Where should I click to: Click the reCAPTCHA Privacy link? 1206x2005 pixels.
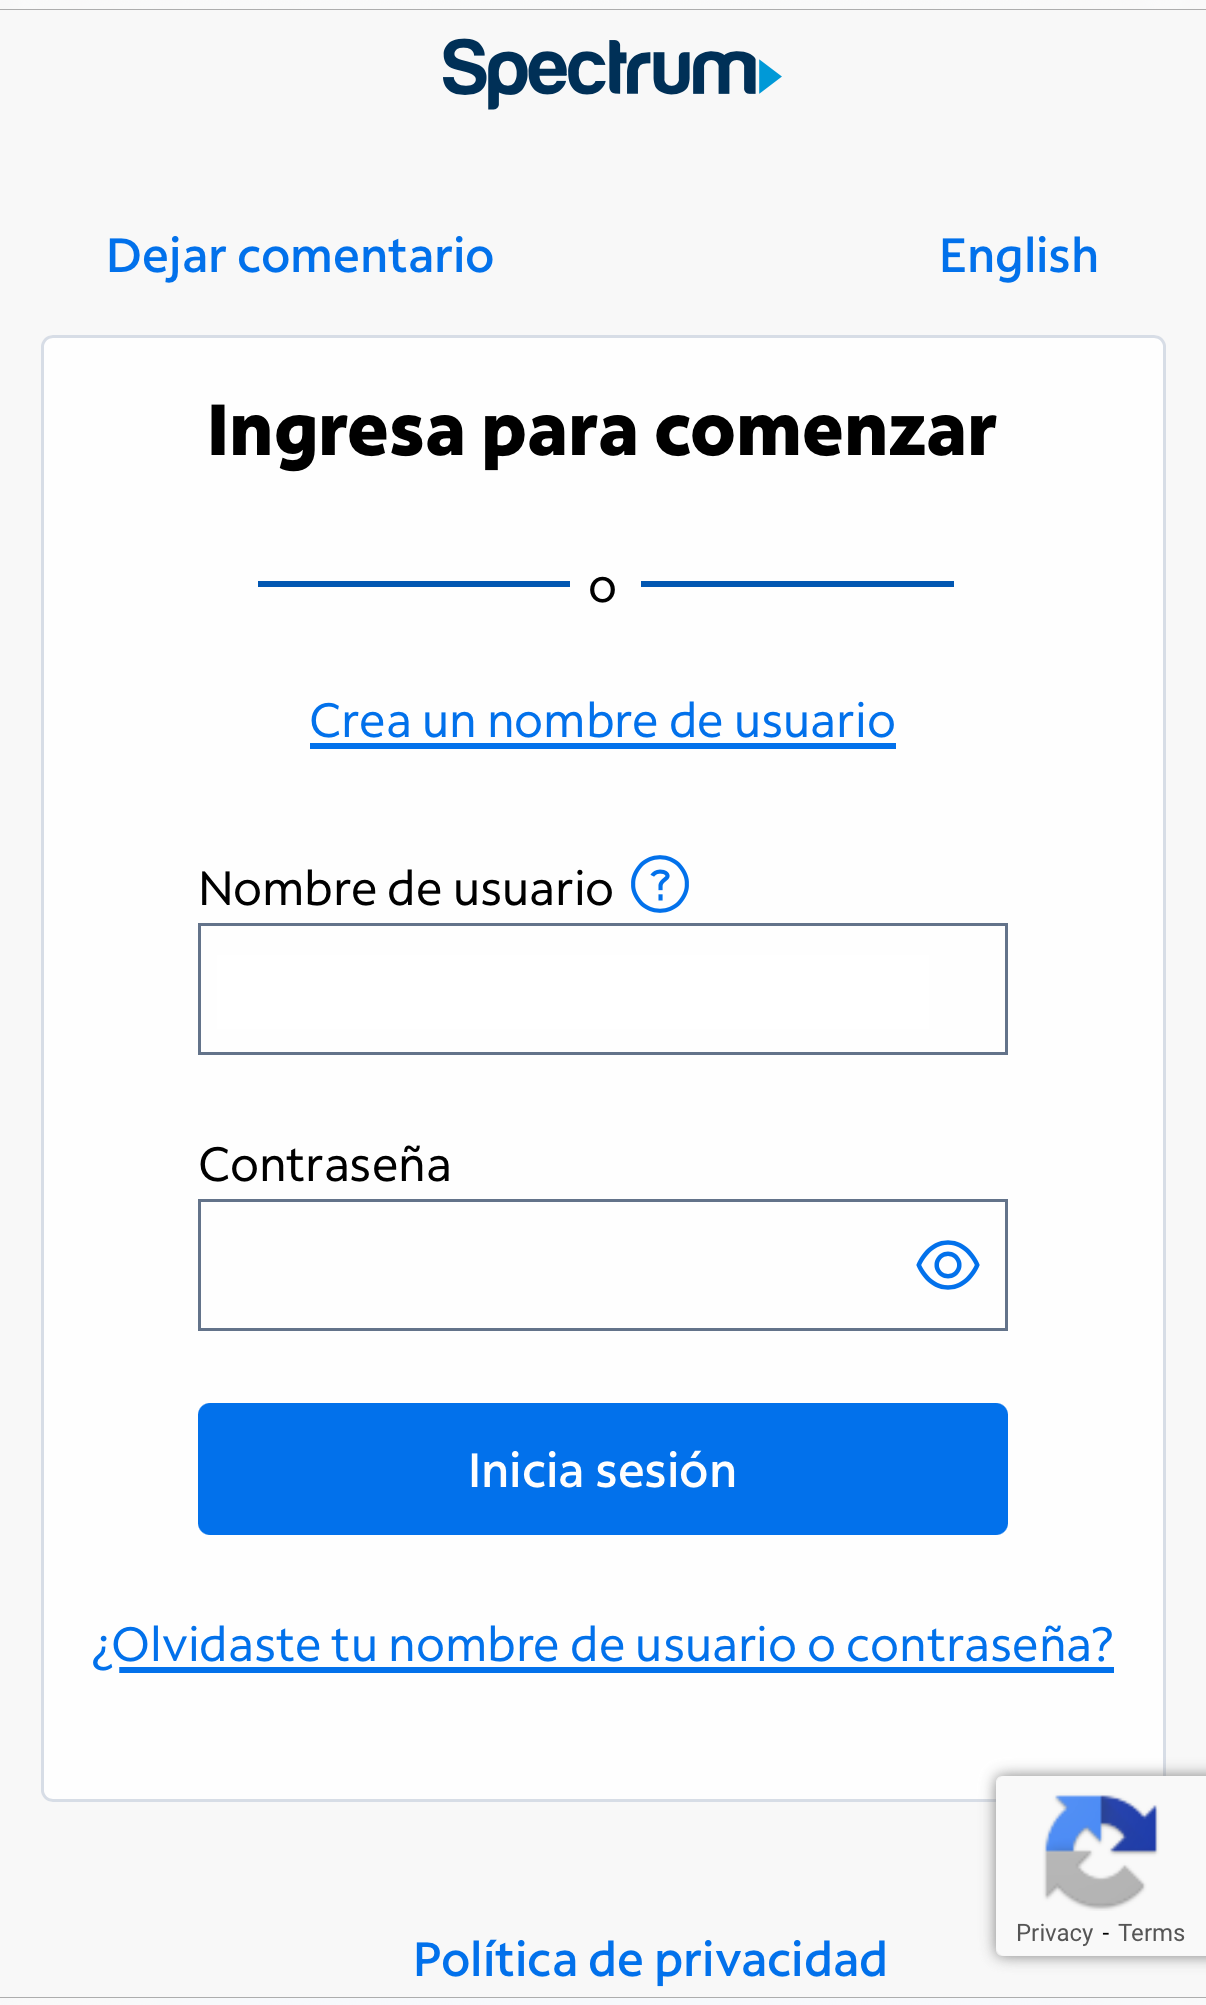click(x=1054, y=1933)
